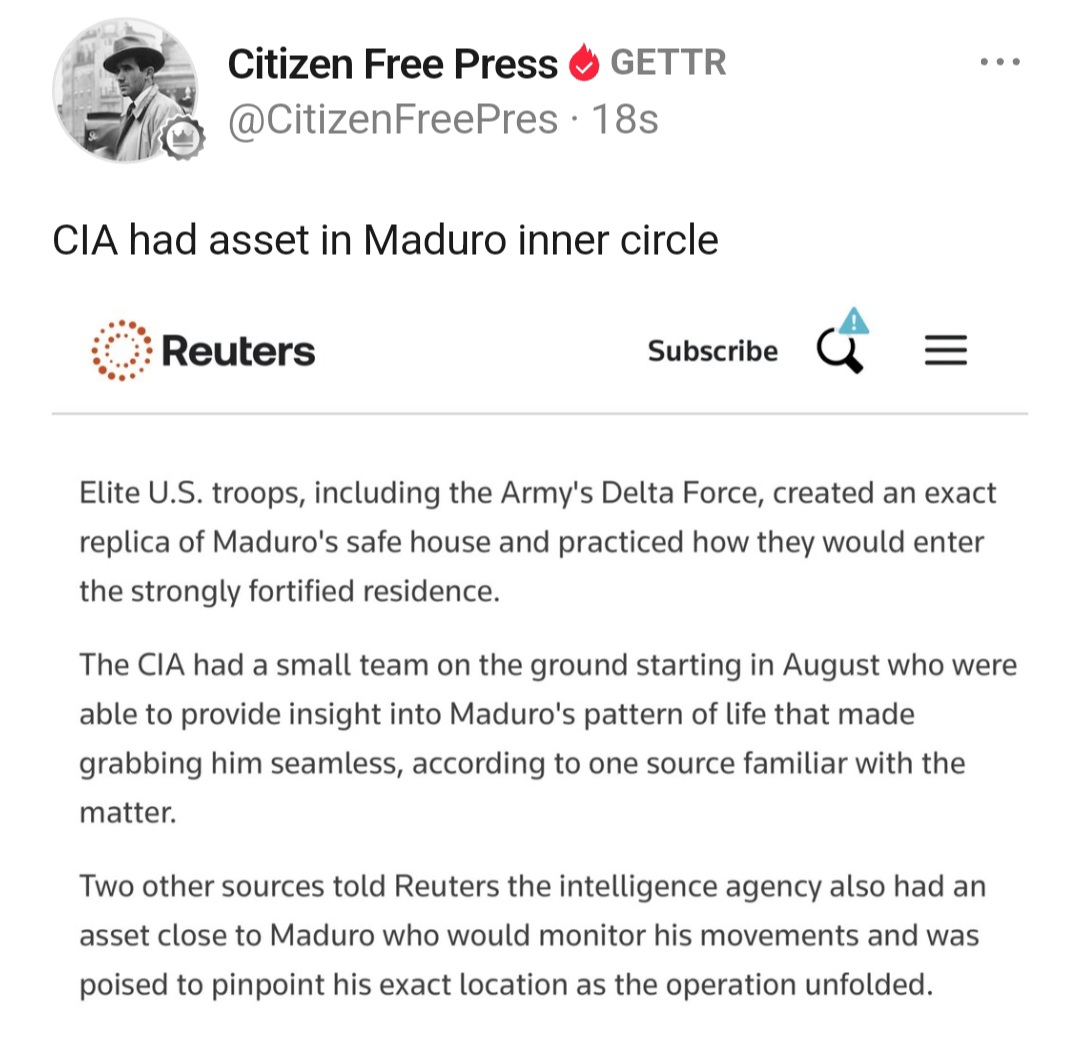
Task: Click the post caption about CIA asset
Action: click(385, 240)
